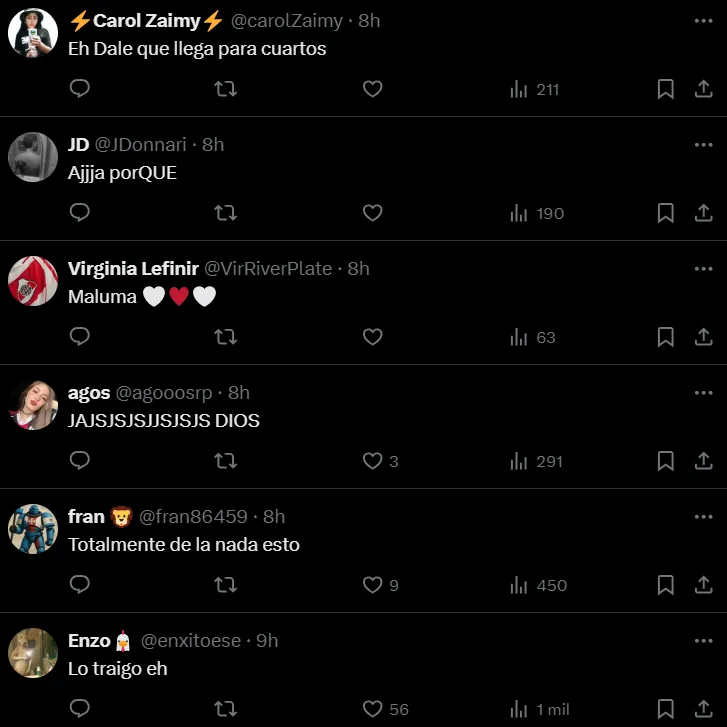Viewport: 727px width, 727px height.
Task: Repost the tweet from agos
Action: (x=226, y=461)
